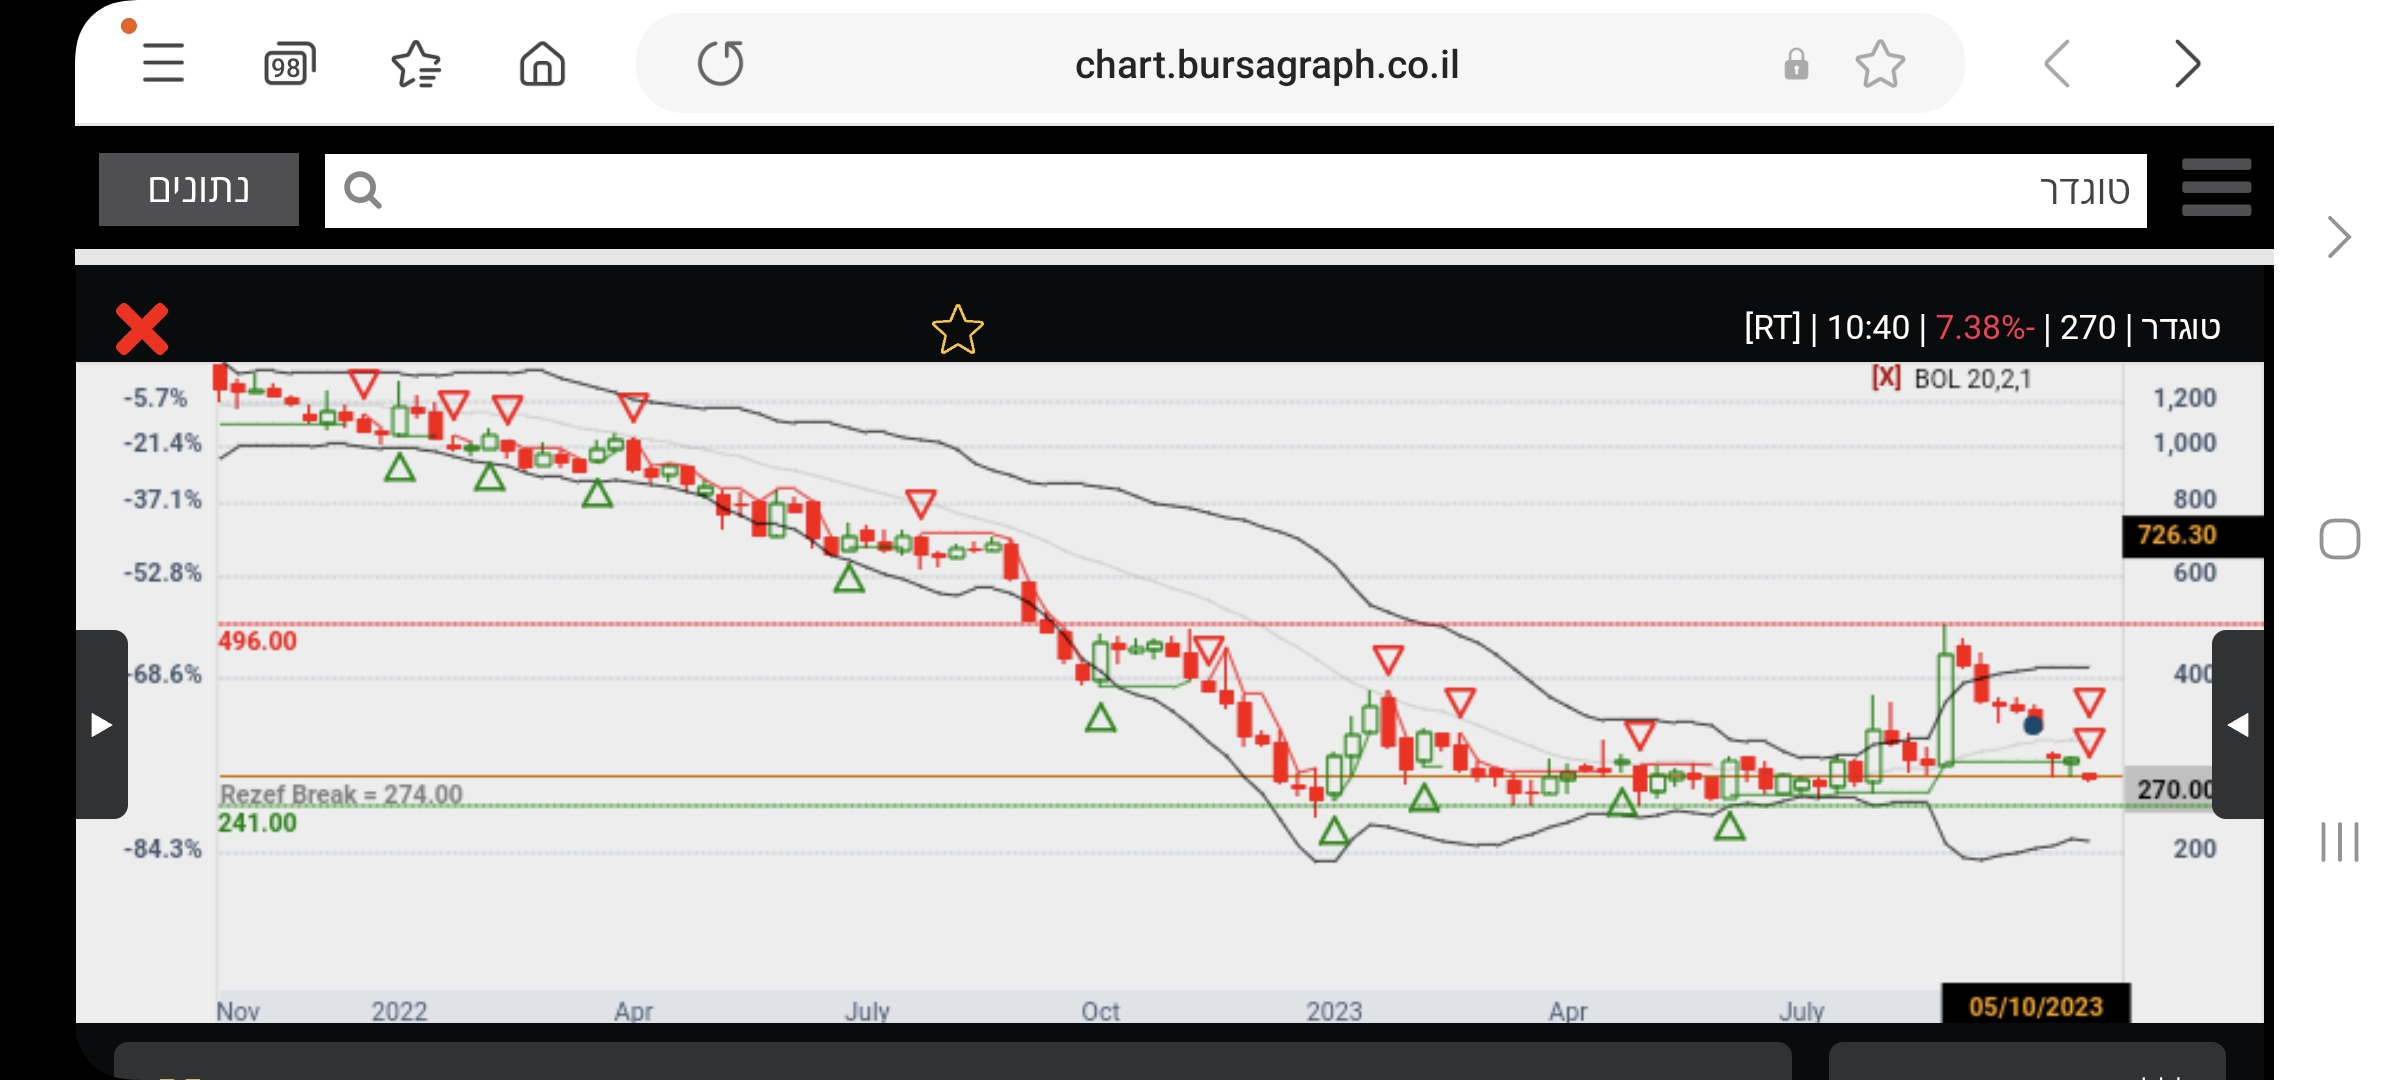Image resolution: width=2400 pixels, height=1080 pixels.
Task: Expand right side panel arrow
Action: tap(2238, 724)
